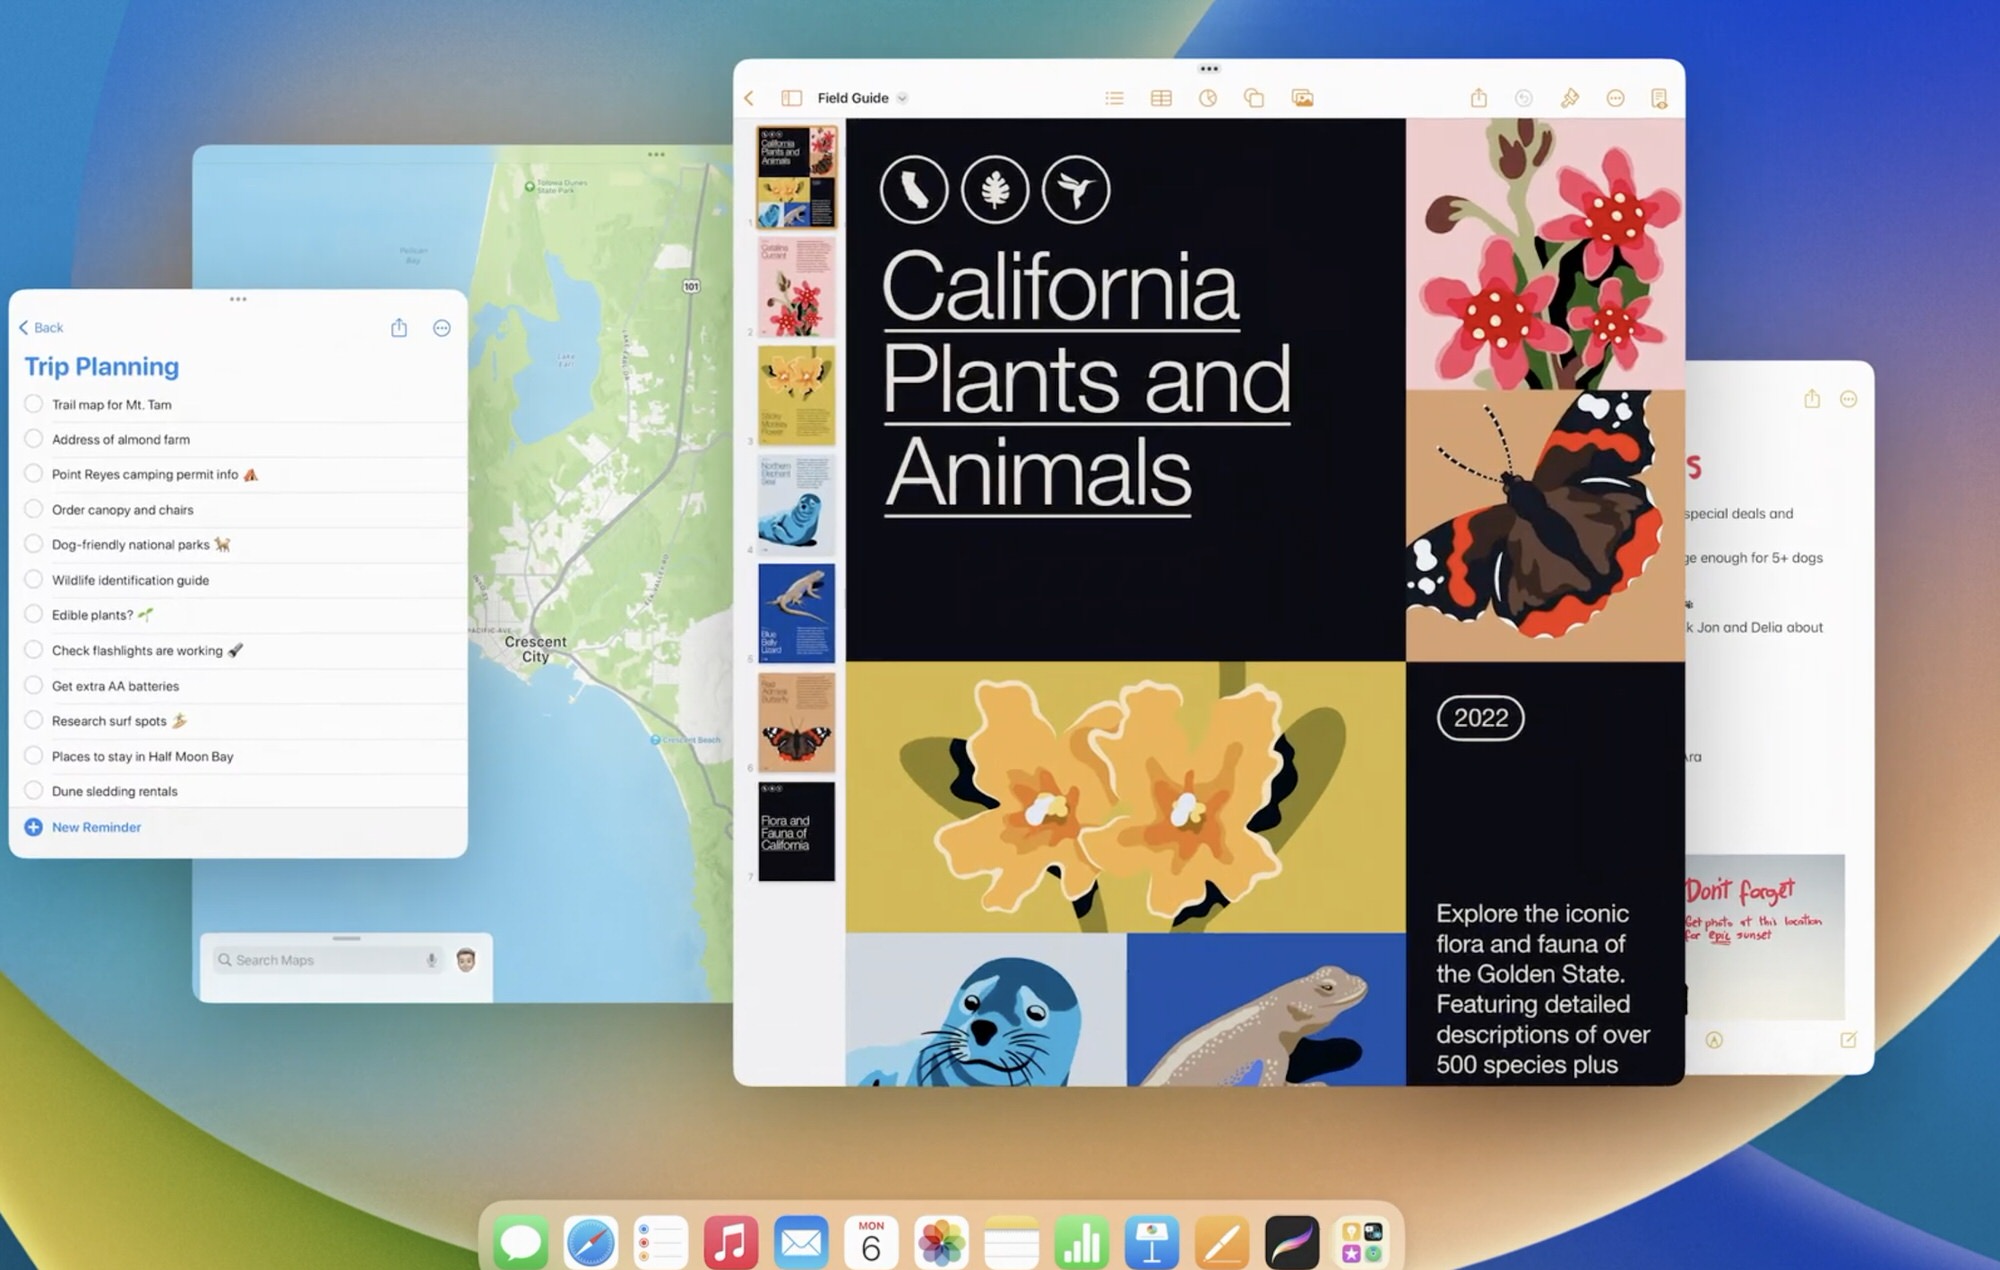
Task: Click the chart insert icon in Pages toolbar
Action: tap(1208, 98)
